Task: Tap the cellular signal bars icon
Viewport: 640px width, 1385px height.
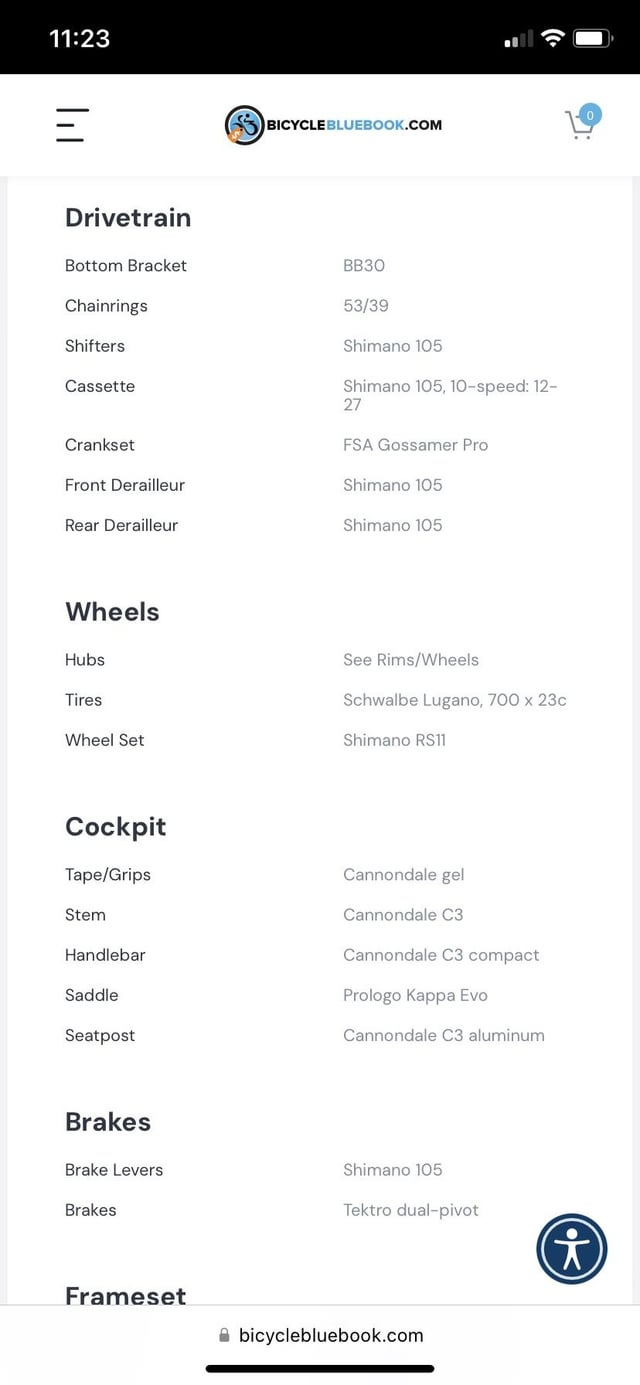Action: click(518, 40)
